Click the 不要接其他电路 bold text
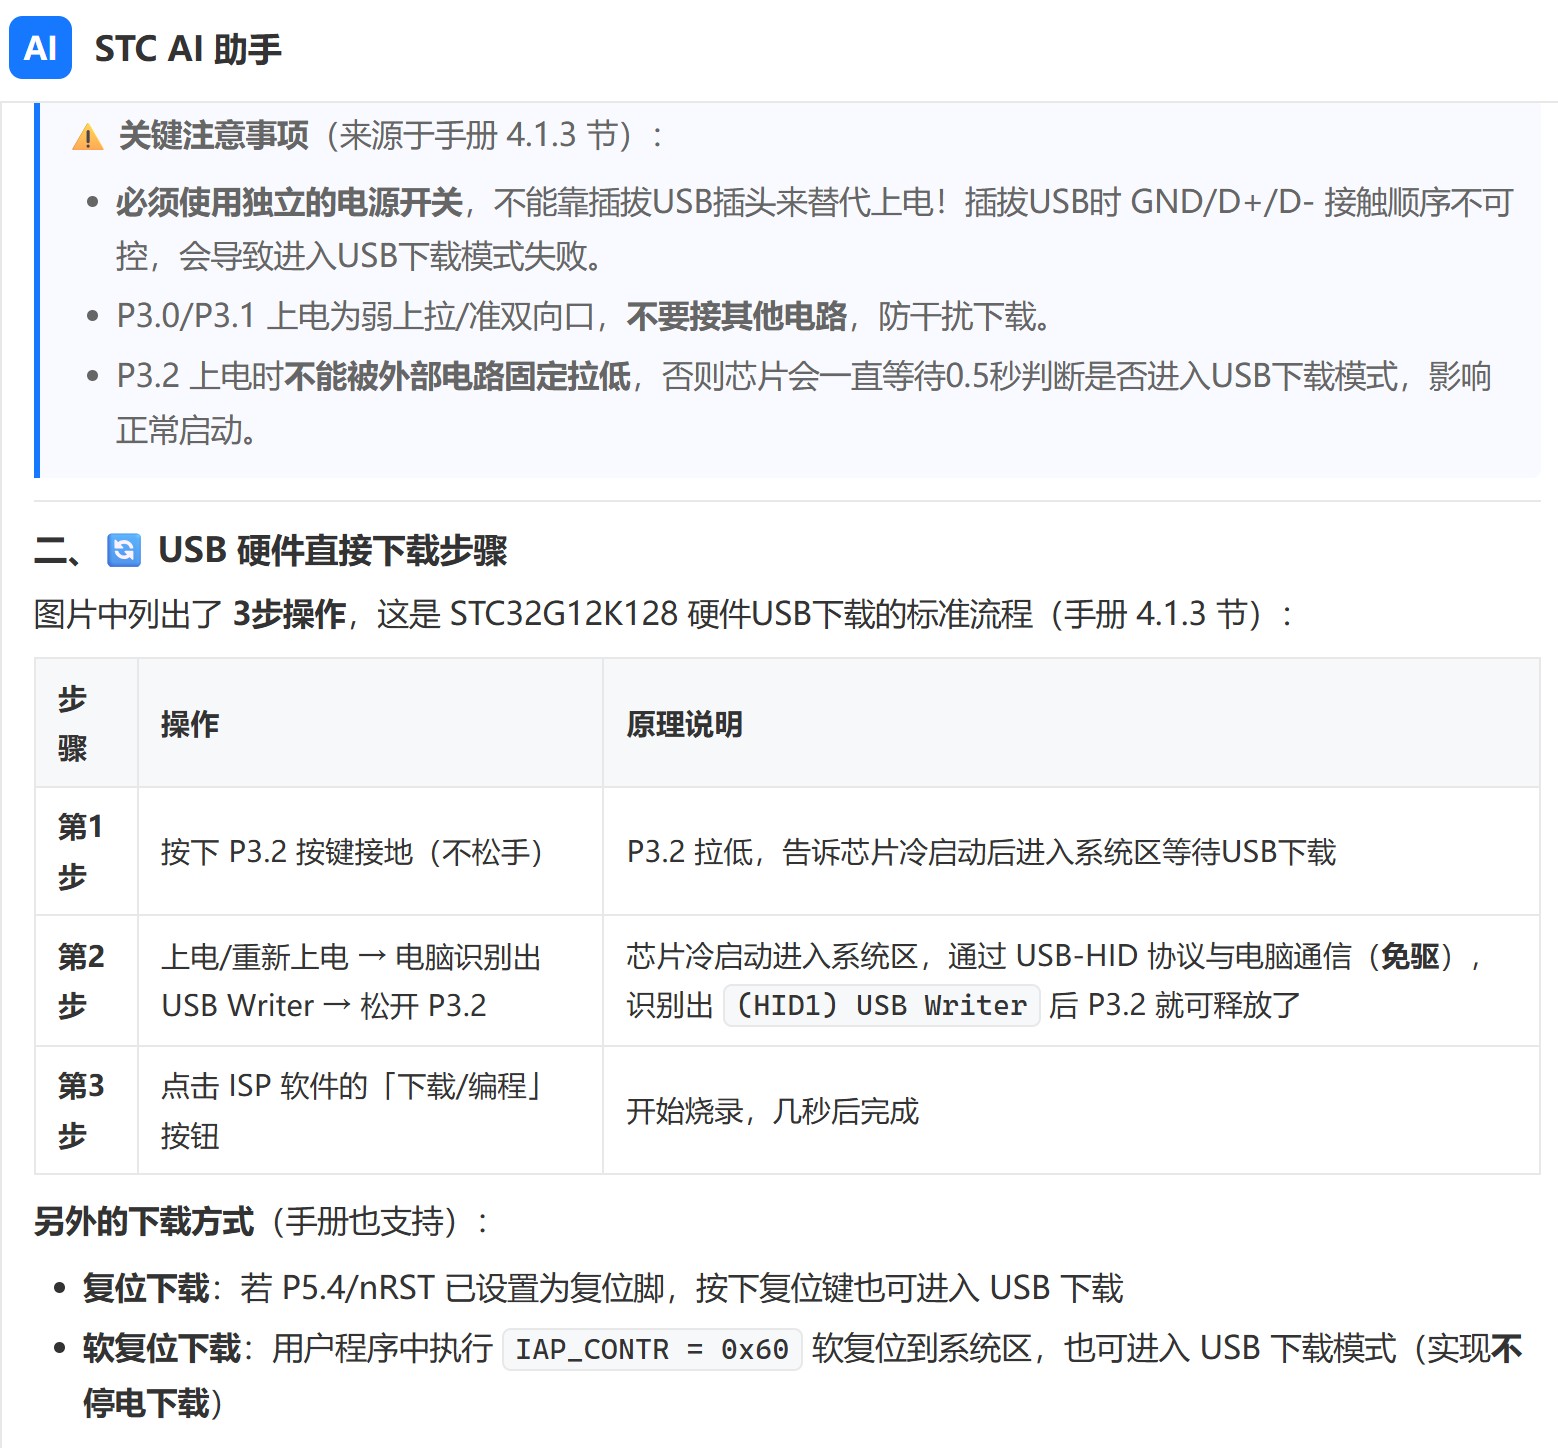 [x=737, y=317]
